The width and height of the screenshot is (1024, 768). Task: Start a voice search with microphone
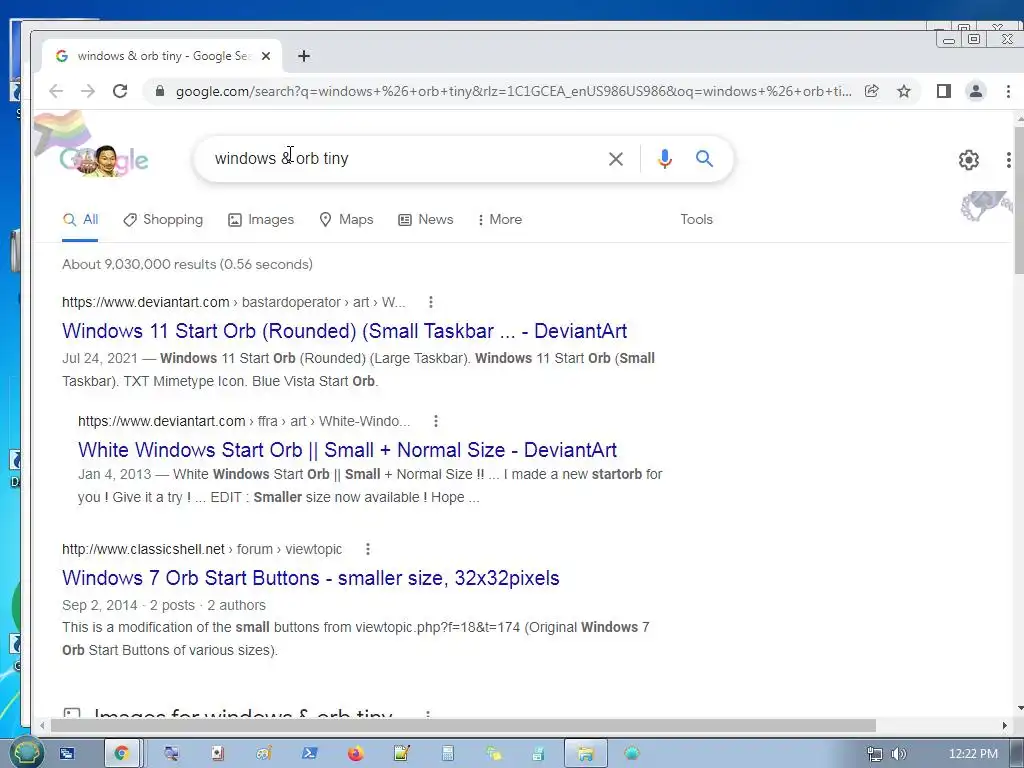pos(665,159)
